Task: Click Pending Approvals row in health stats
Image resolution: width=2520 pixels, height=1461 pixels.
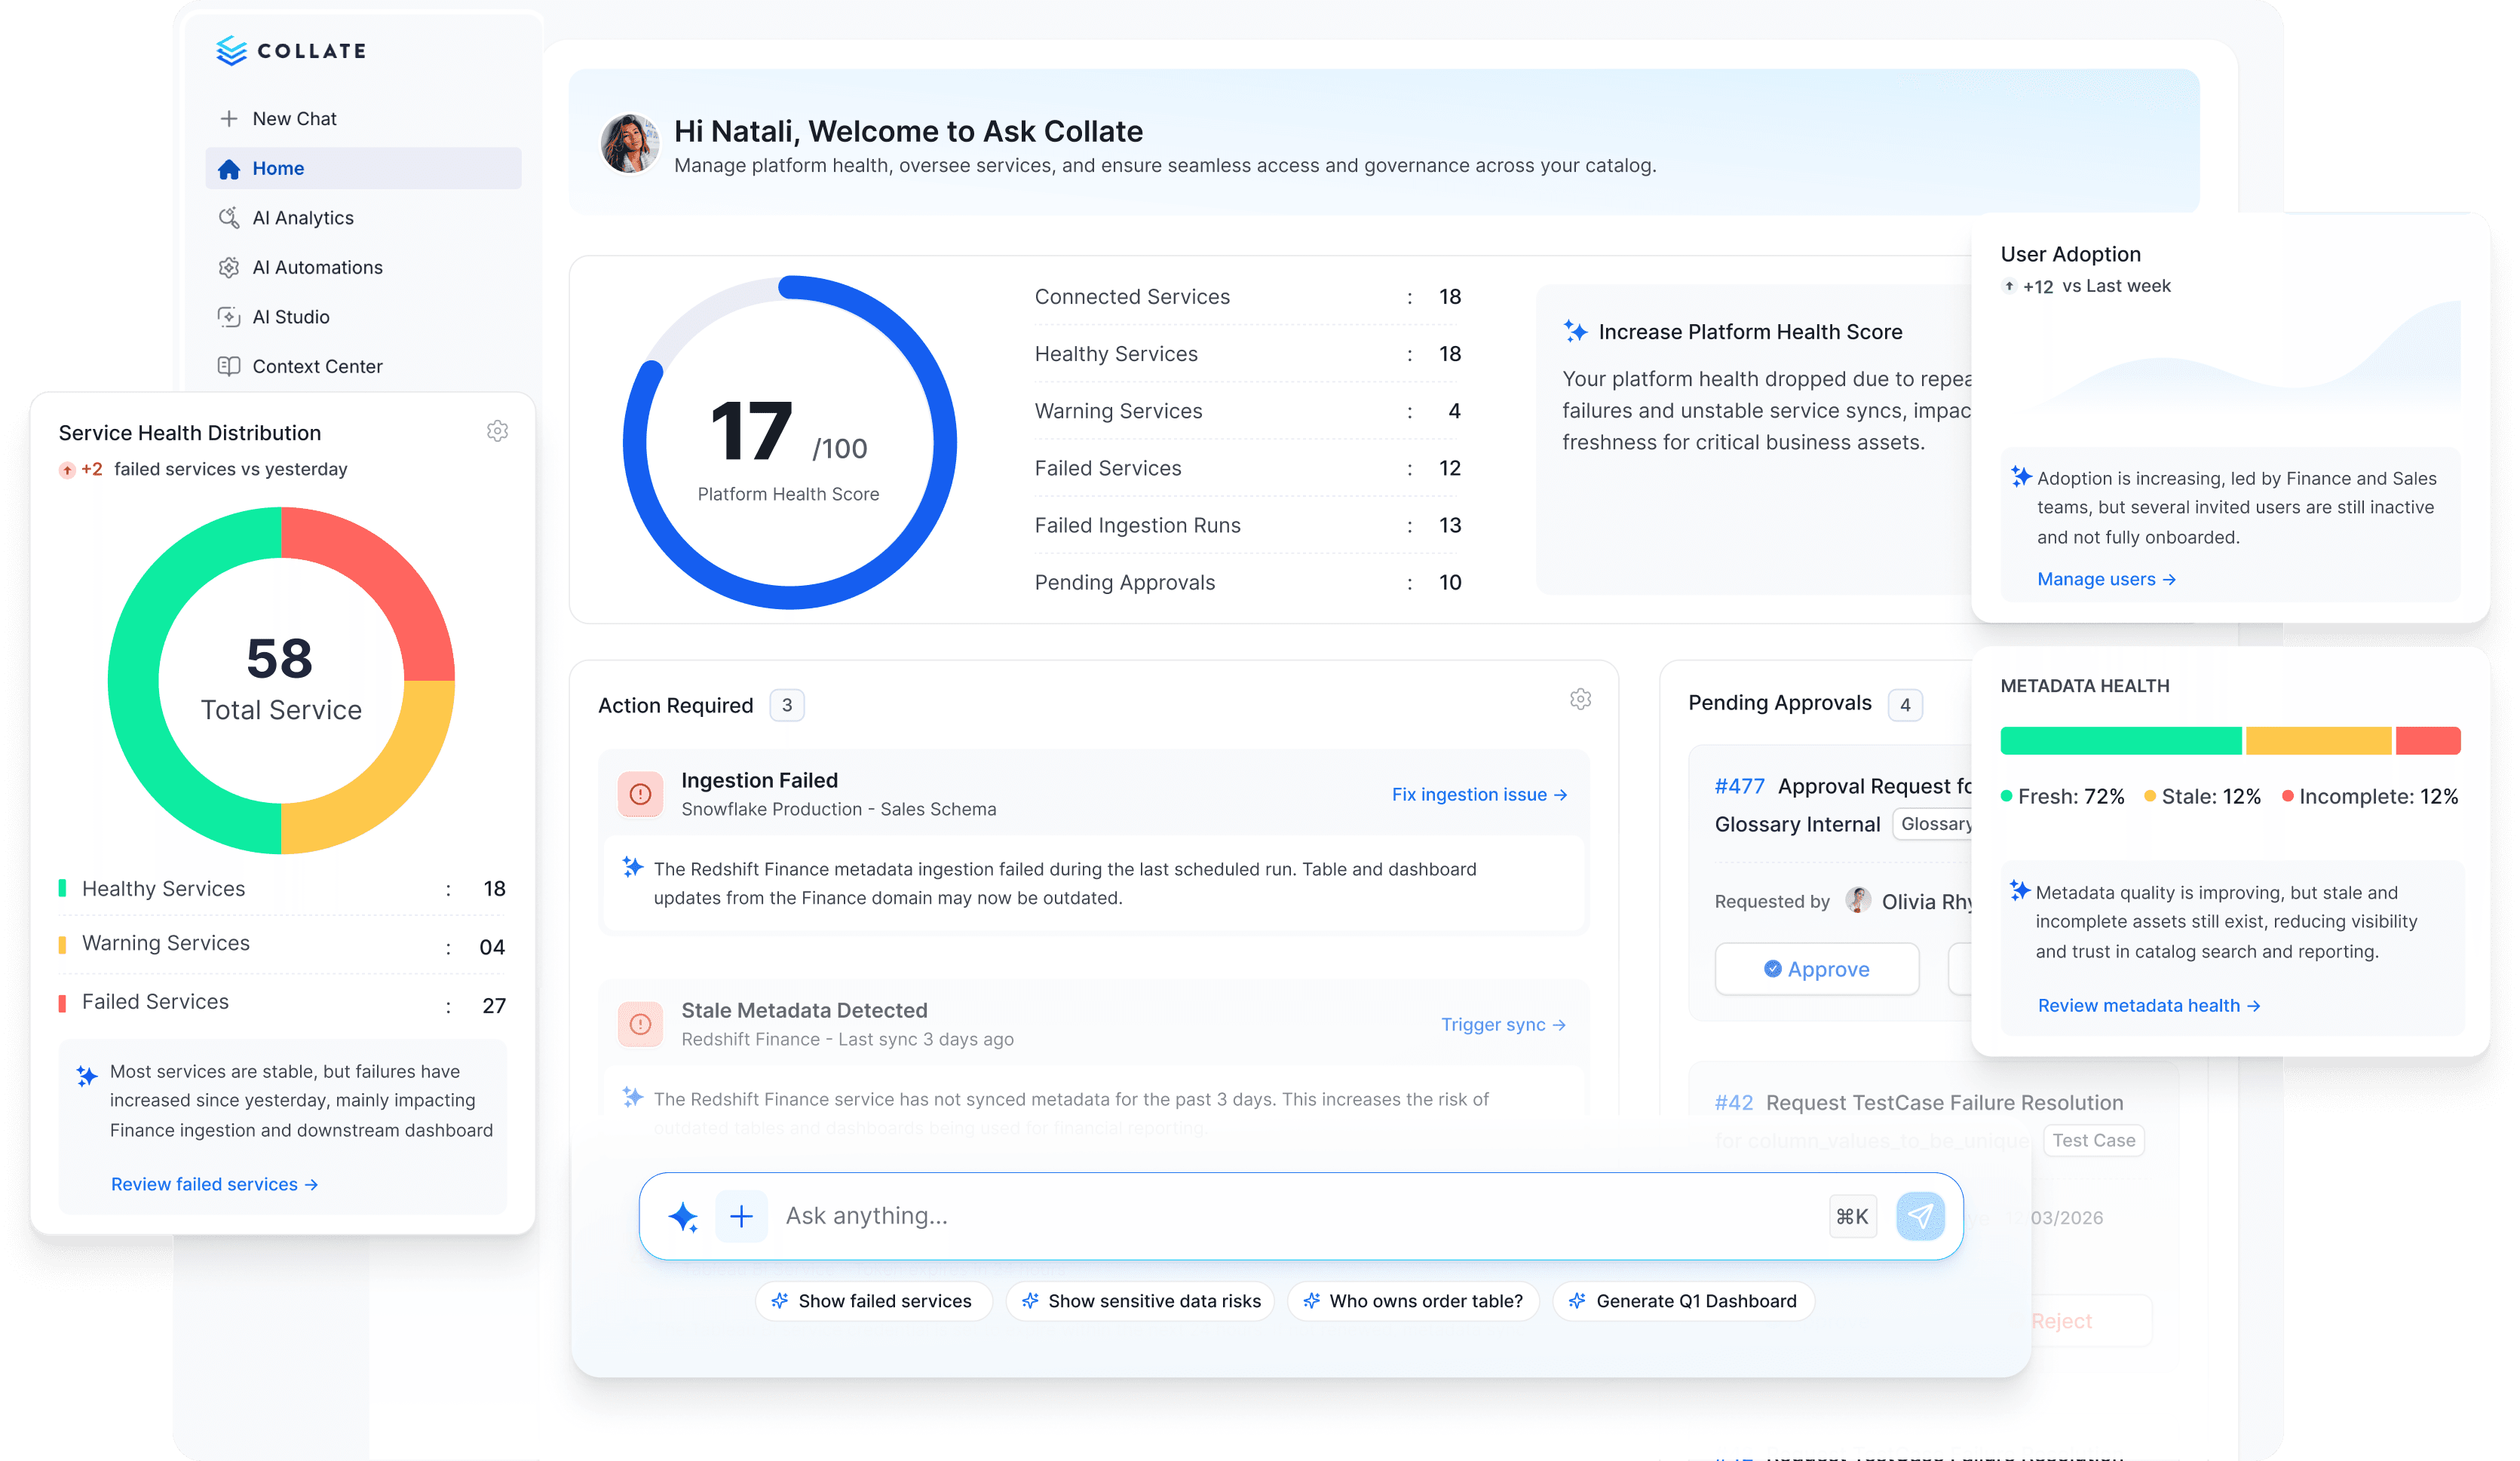Action: click(1247, 582)
